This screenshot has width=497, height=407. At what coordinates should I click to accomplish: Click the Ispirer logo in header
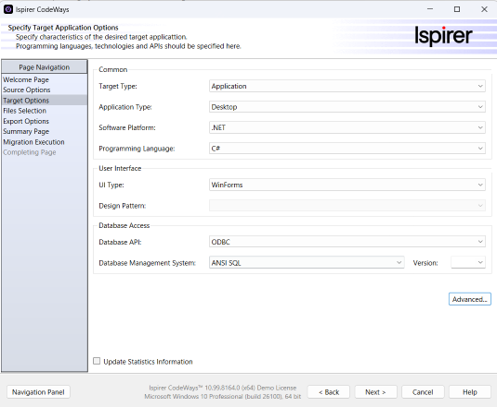pyautogui.click(x=443, y=35)
